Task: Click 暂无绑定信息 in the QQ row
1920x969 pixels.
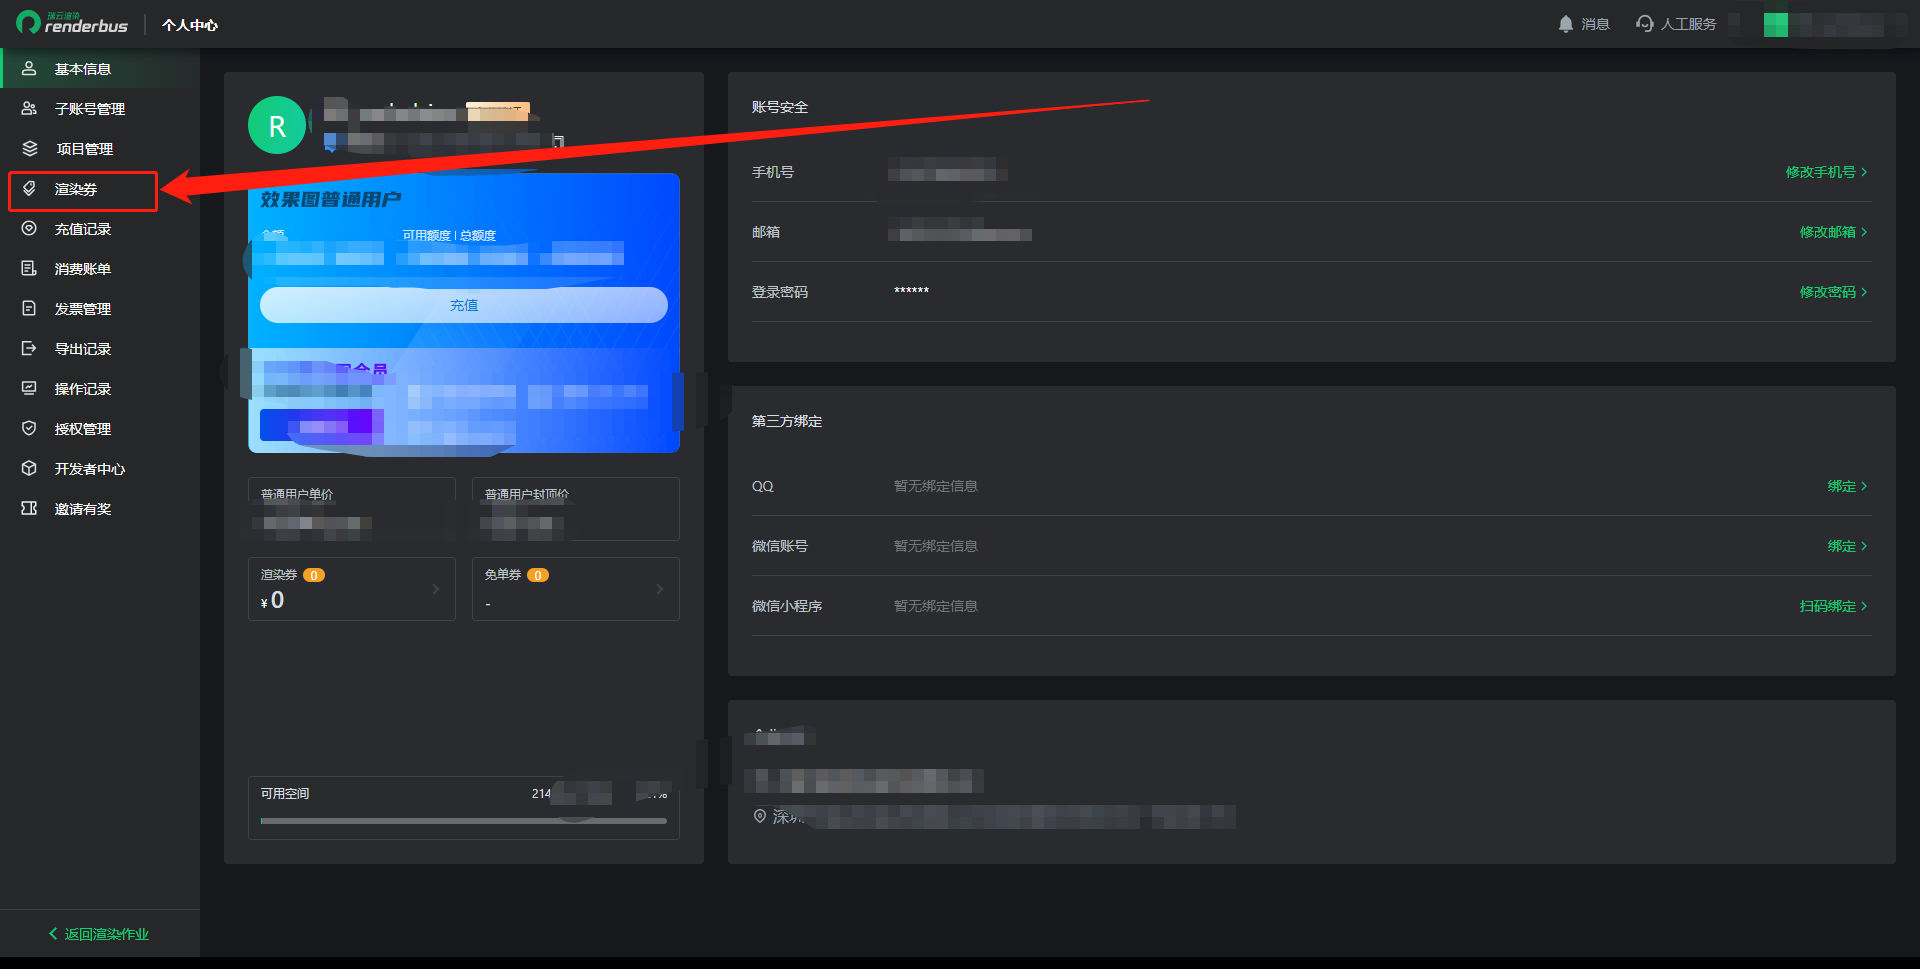Action: (x=936, y=486)
